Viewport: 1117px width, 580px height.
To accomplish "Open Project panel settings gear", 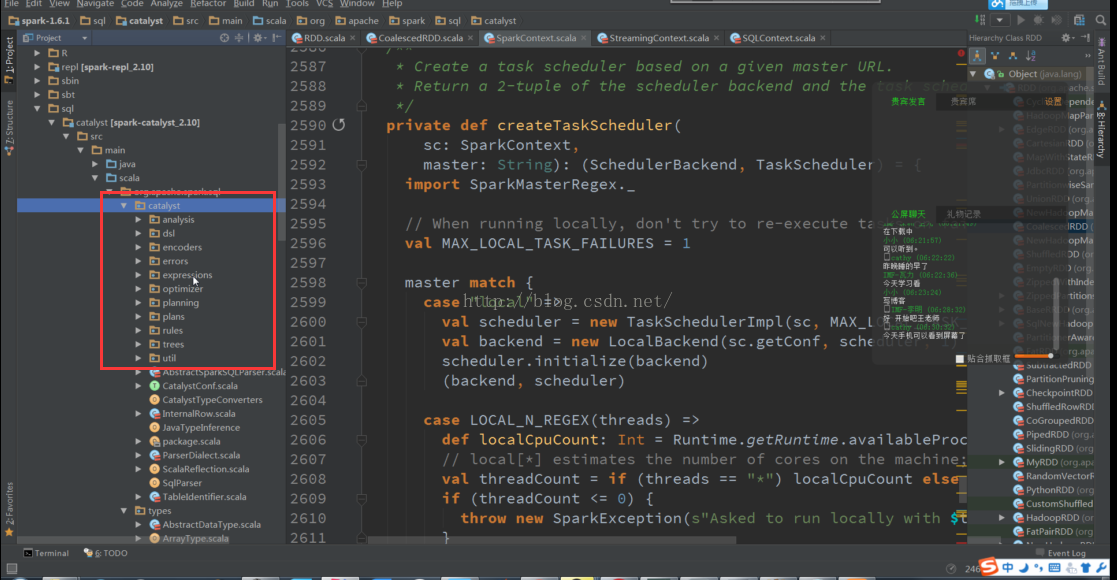I will pyautogui.click(x=258, y=38).
